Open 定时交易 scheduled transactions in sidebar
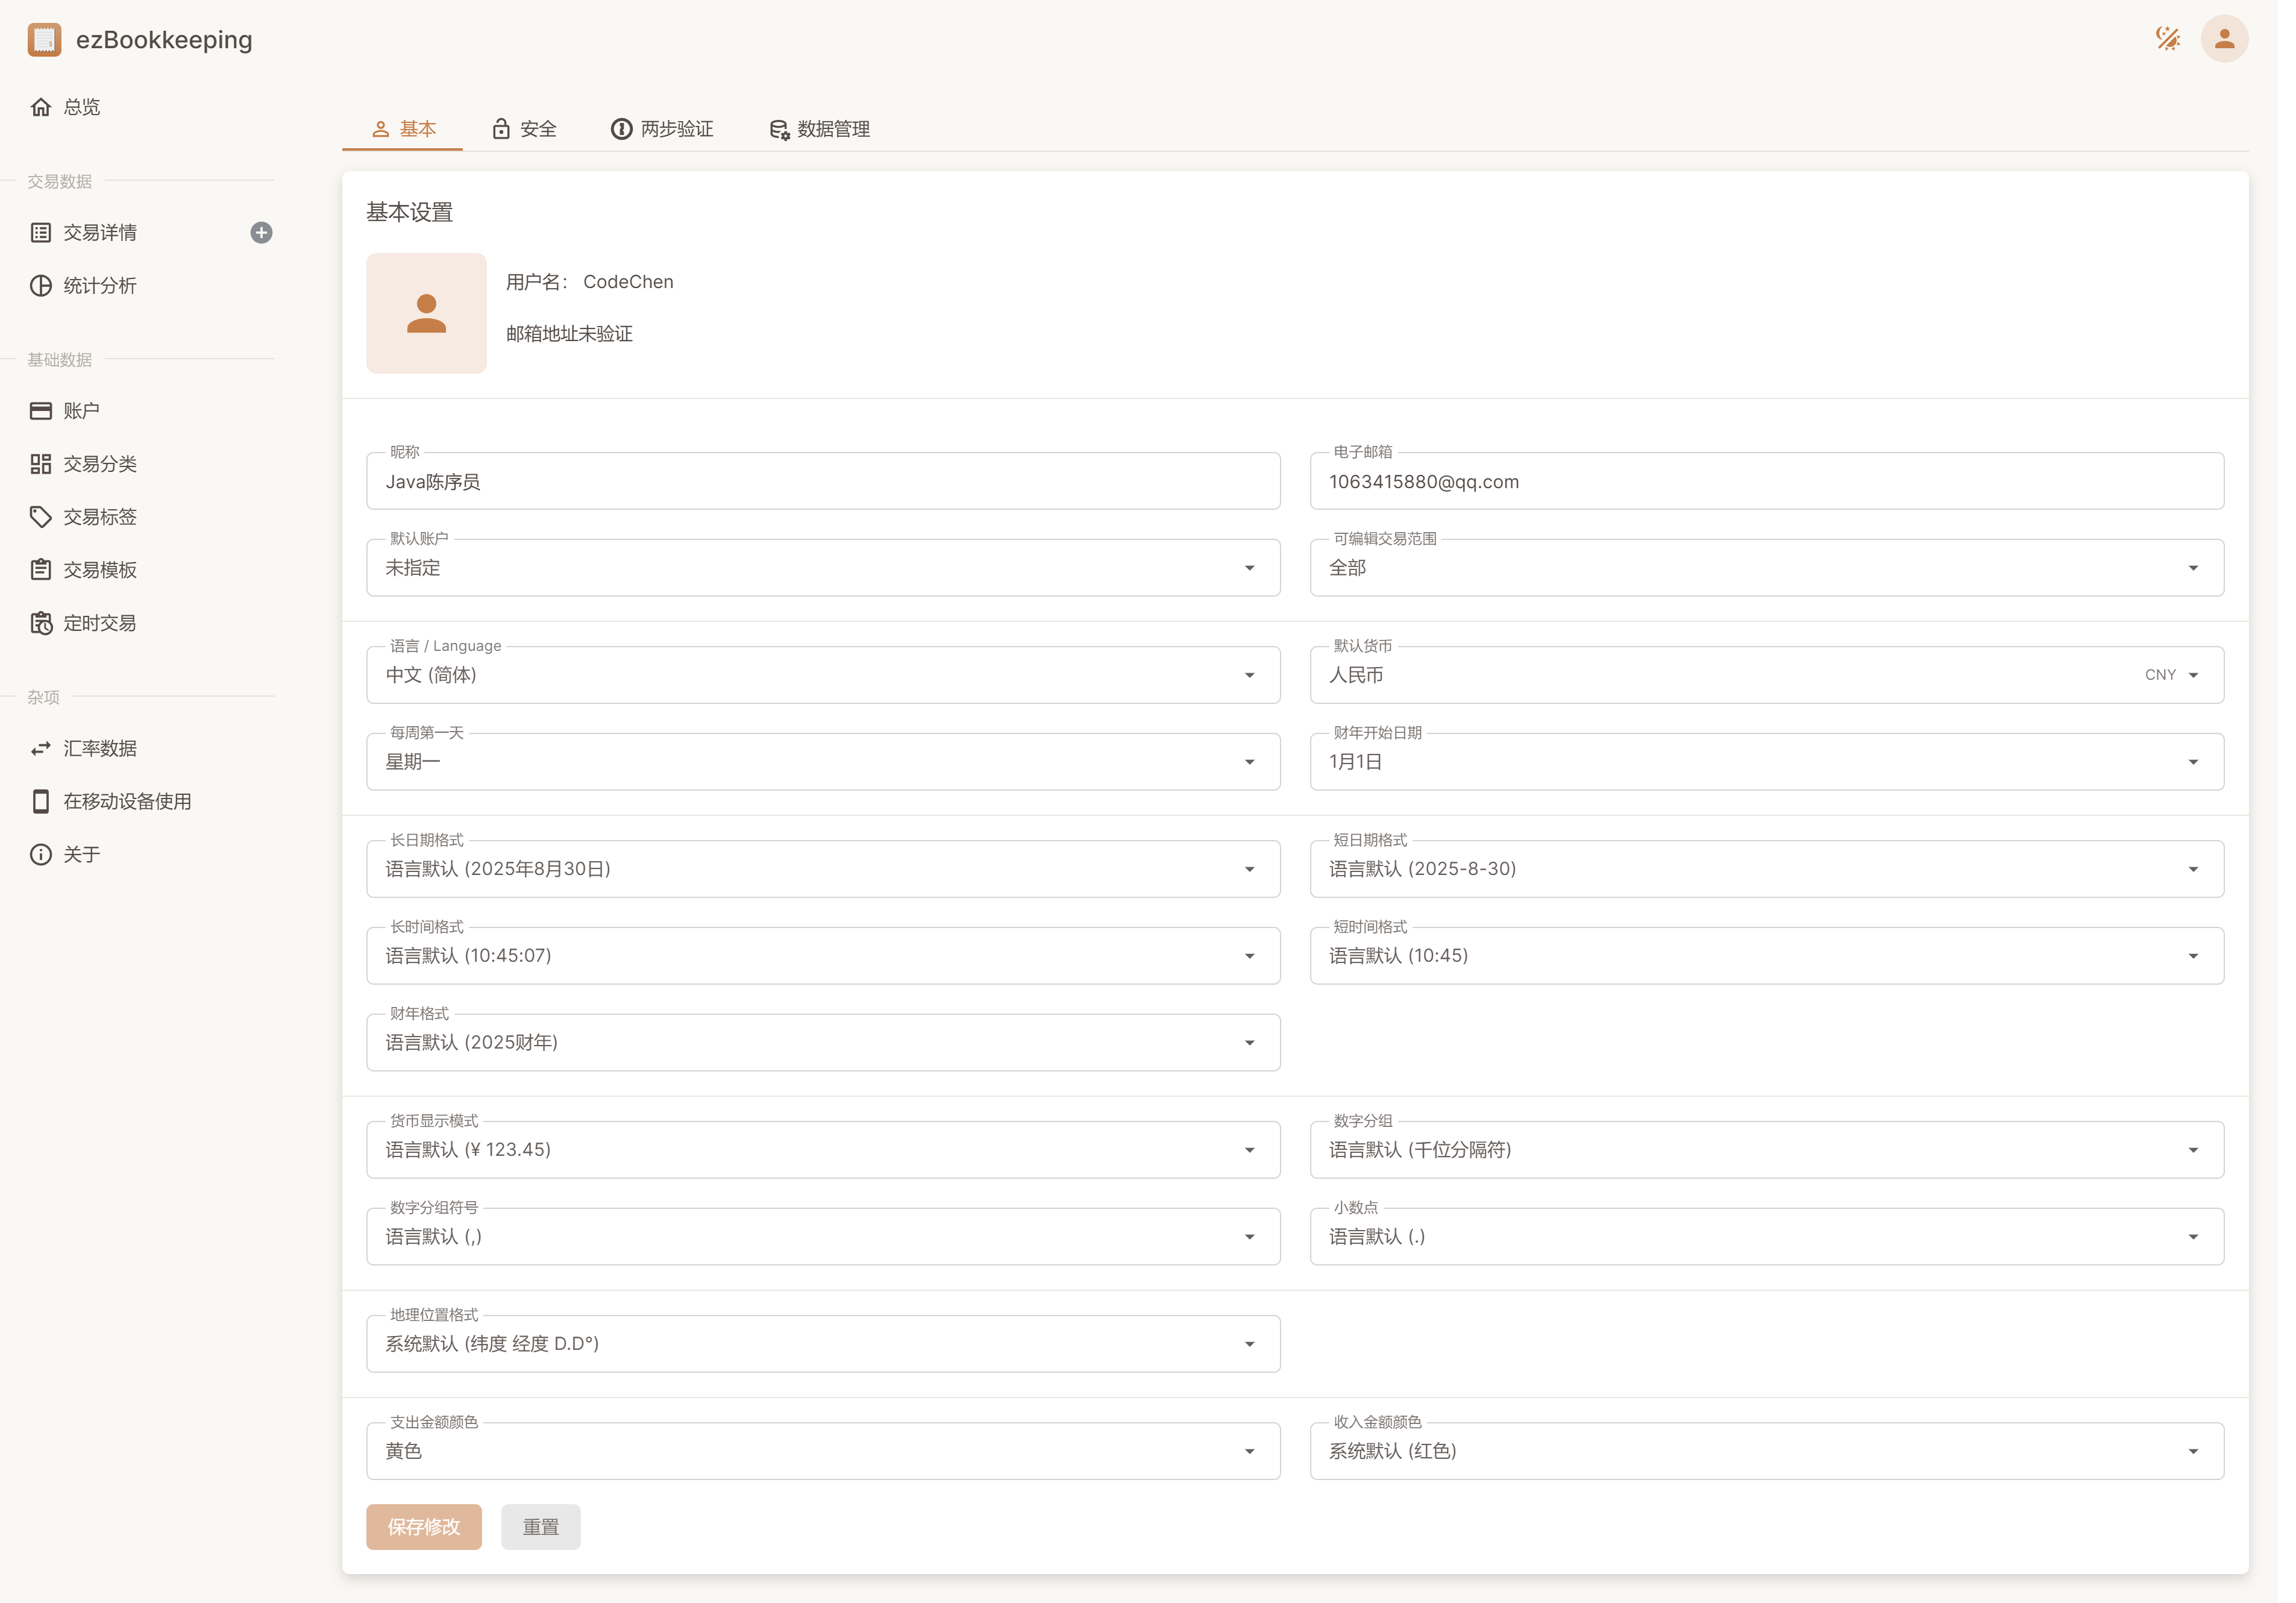This screenshot has height=1603, width=2296. point(99,623)
